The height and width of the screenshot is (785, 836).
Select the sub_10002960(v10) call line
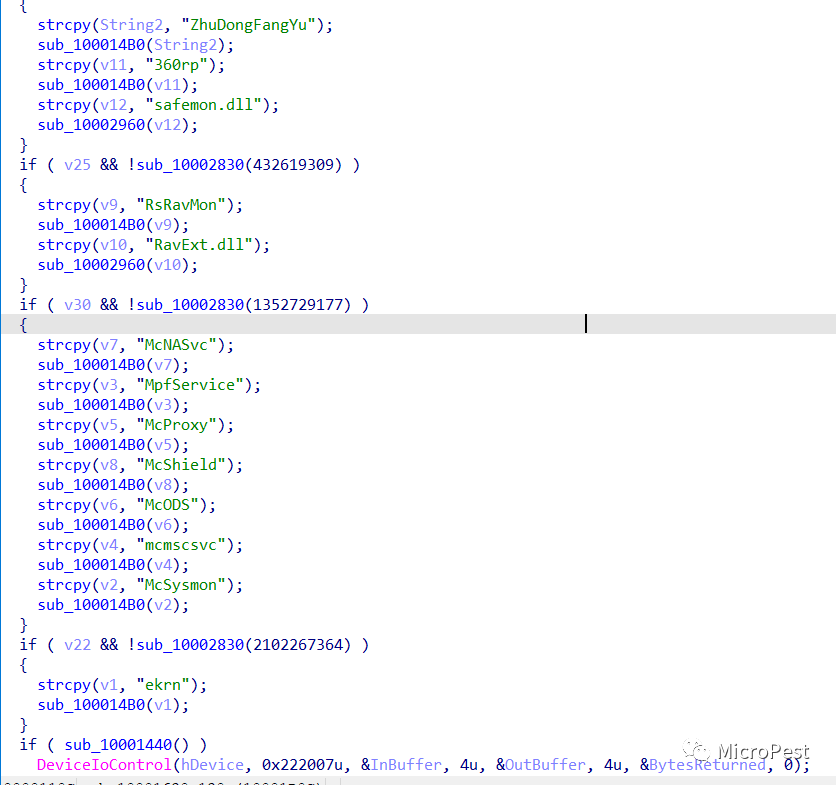pyautogui.click(x=117, y=265)
